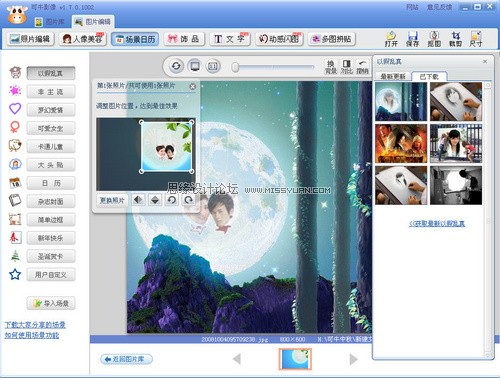Click the previous image left arrow

[237, 359]
